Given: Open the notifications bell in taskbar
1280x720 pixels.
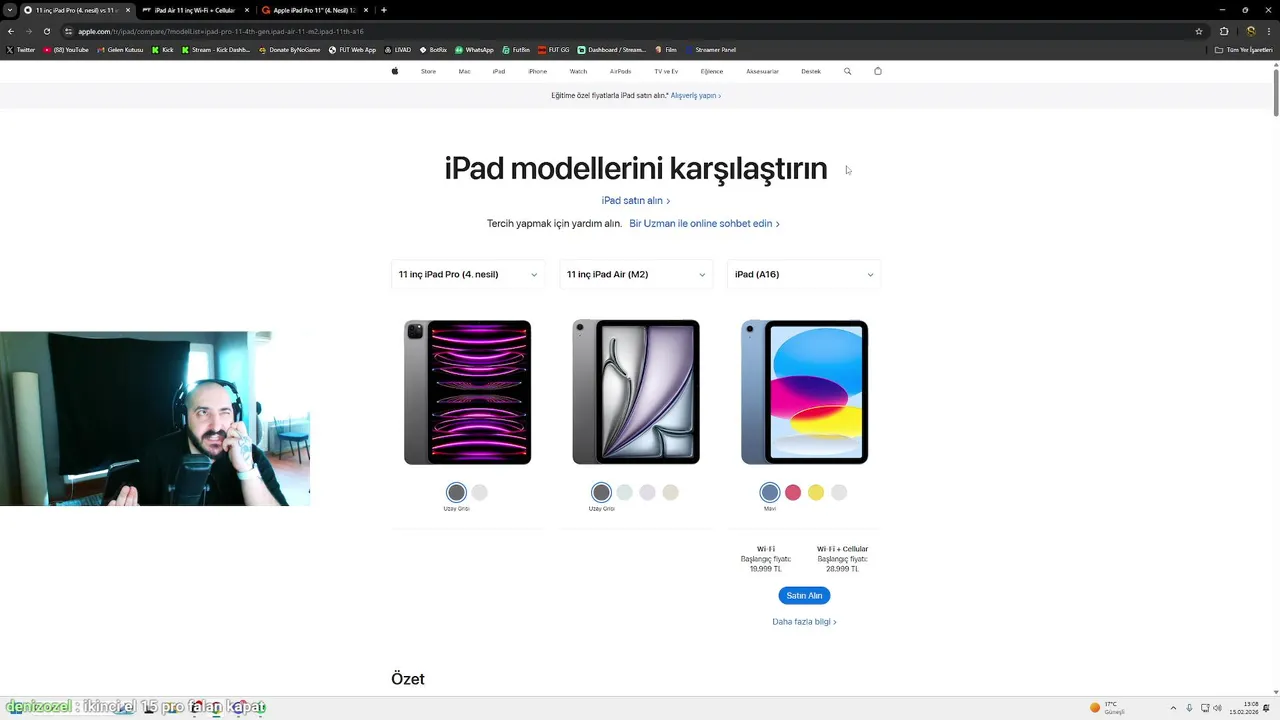Looking at the screenshot, I should tap(1267, 708).
